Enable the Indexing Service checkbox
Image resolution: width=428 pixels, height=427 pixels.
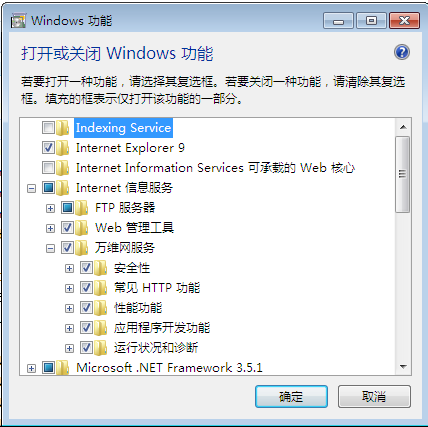(48, 128)
